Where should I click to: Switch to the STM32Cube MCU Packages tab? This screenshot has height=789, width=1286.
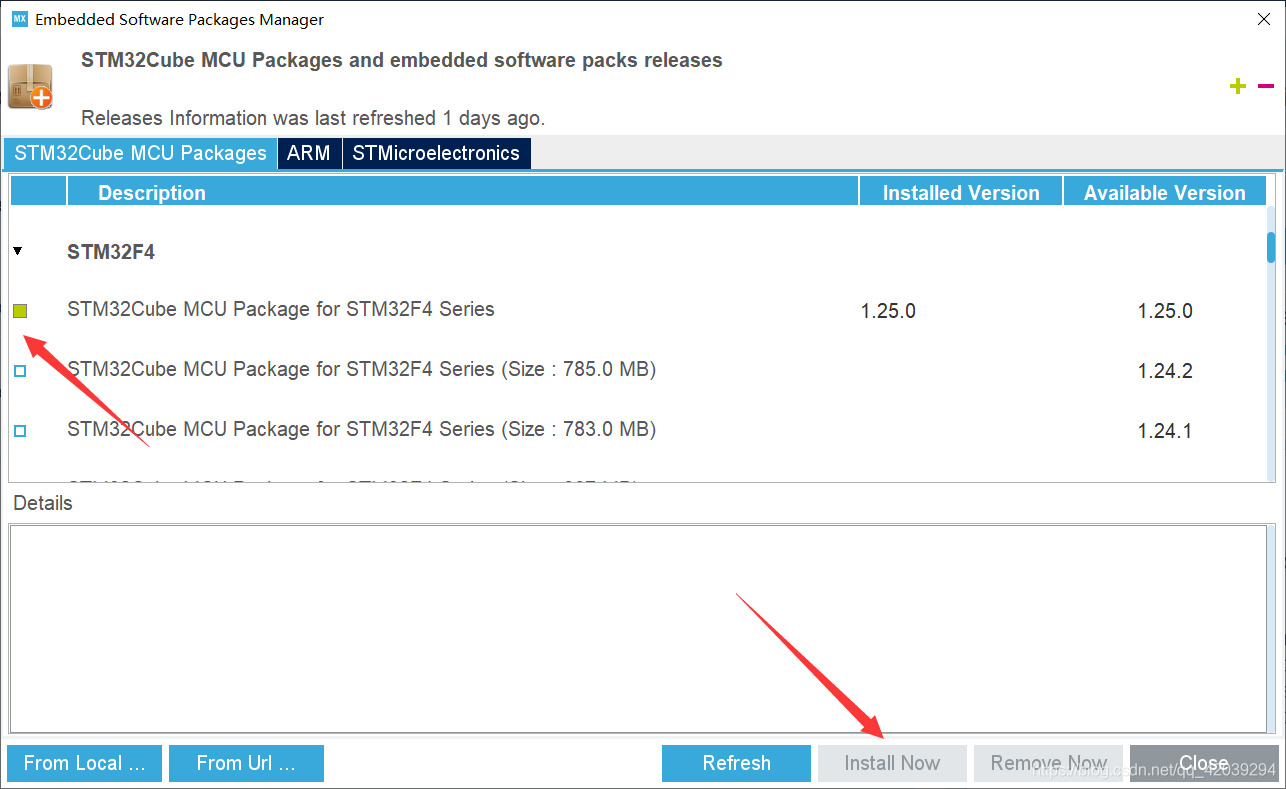[x=140, y=153]
